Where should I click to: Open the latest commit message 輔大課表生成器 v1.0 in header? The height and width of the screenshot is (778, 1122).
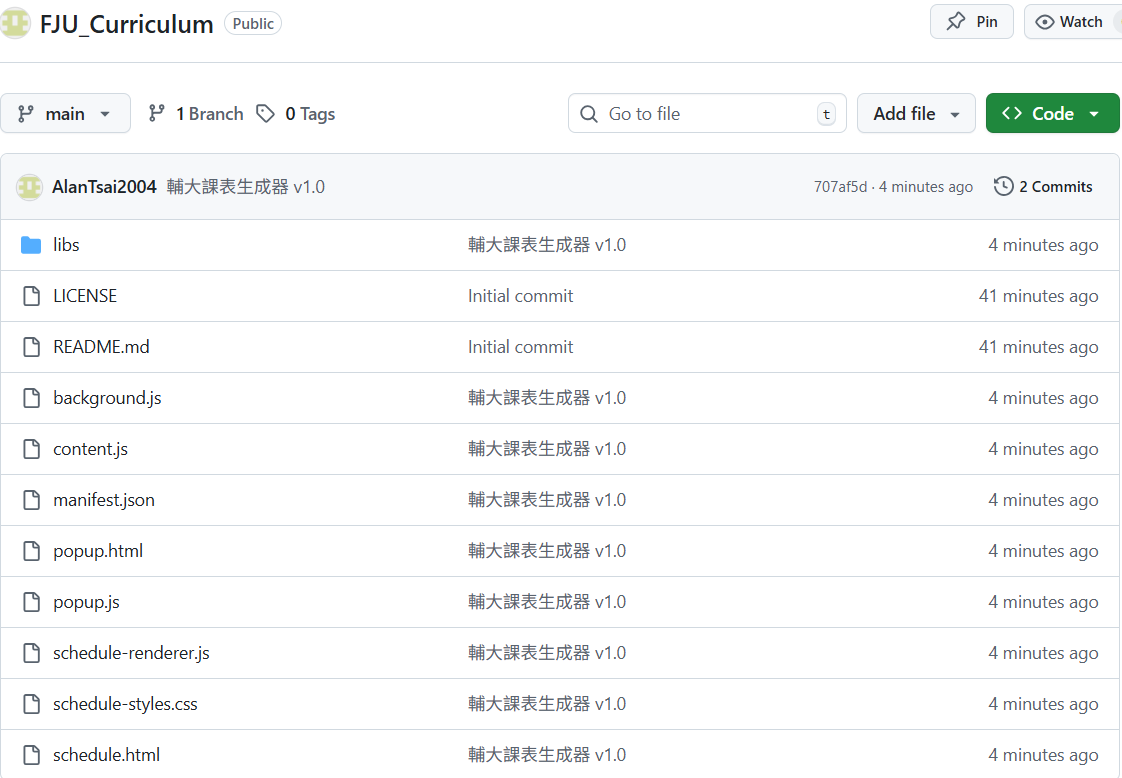tap(245, 187)
